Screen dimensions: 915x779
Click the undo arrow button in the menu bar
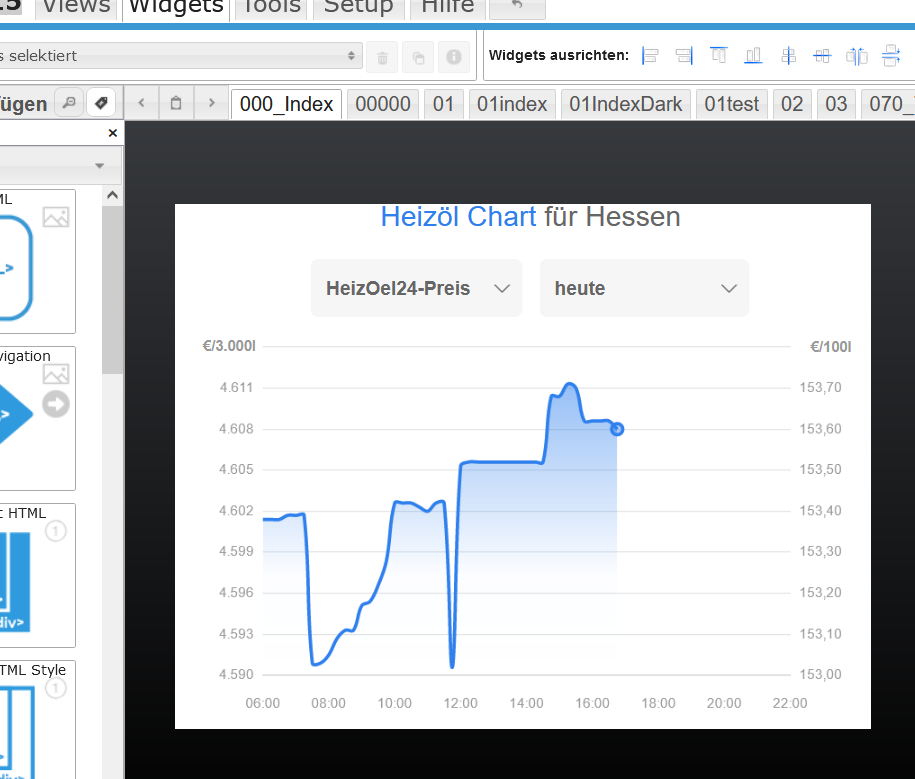(x=517, y=7)
